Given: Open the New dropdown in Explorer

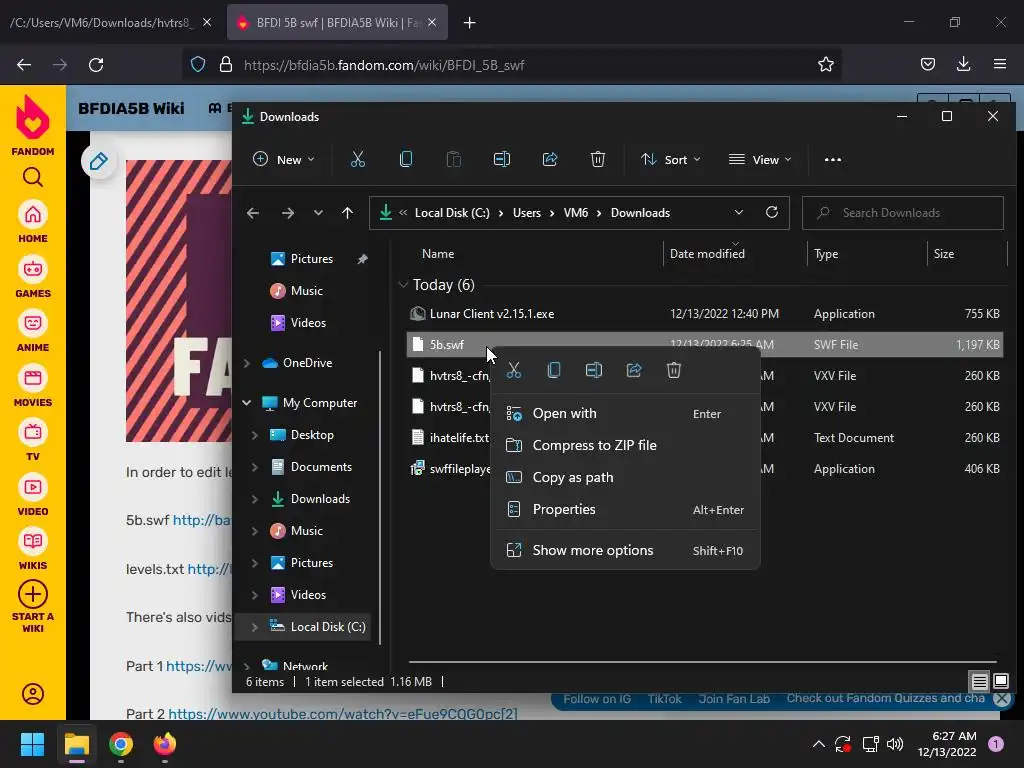Looking at the screenshot, I should coord(283,159).
